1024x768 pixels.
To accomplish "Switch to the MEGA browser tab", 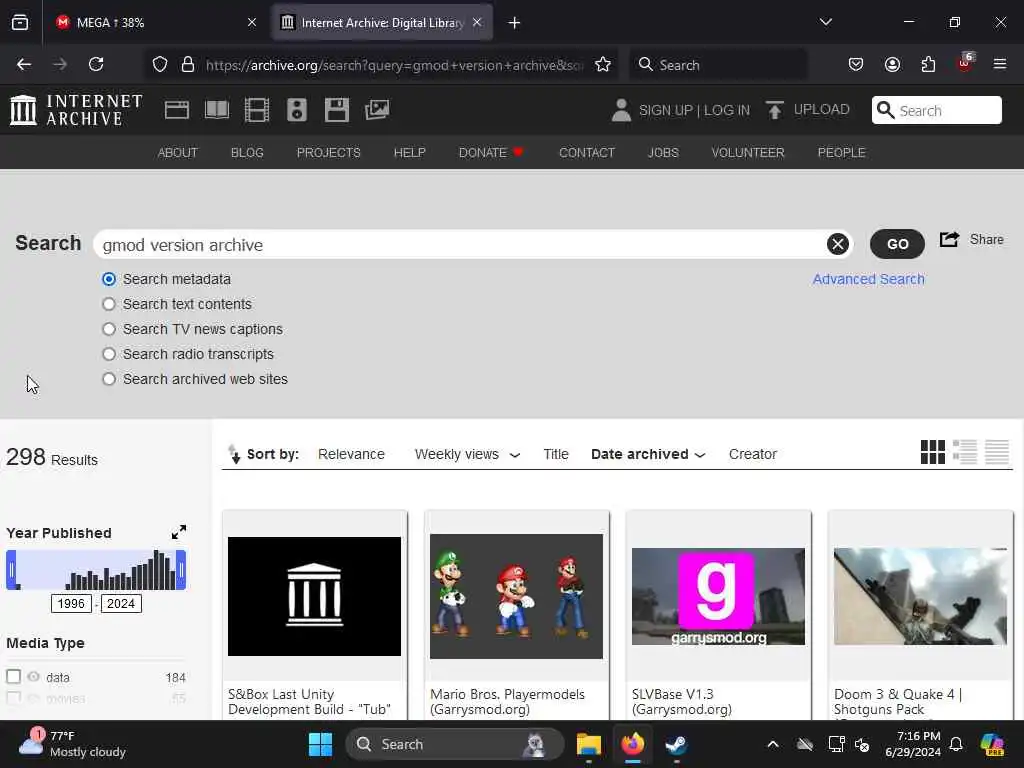I will pos(155,22).
